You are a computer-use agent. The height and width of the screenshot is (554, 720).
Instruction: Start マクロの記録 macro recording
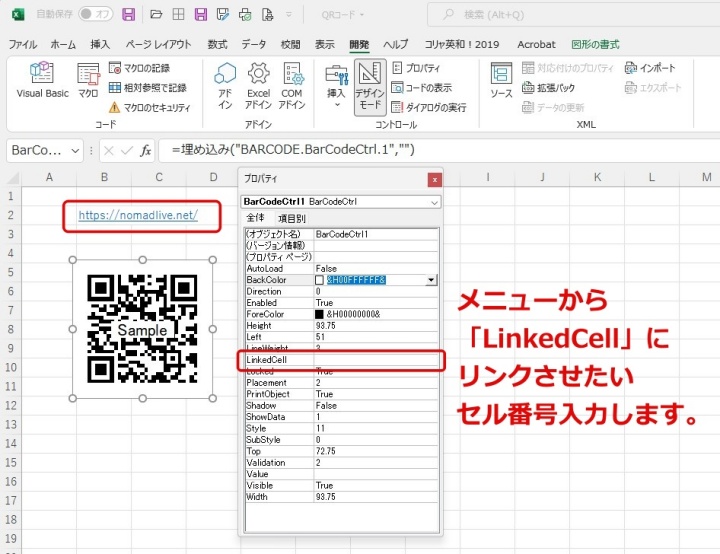[140, 68]
